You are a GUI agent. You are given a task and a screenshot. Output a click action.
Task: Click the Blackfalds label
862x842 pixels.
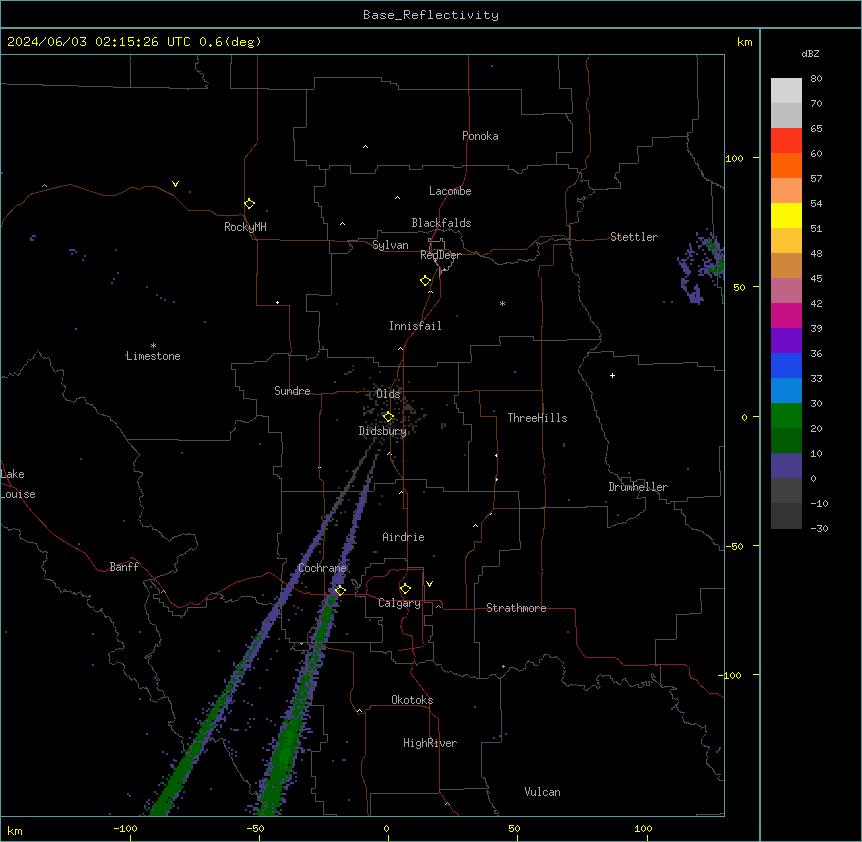tap(441, 223)
